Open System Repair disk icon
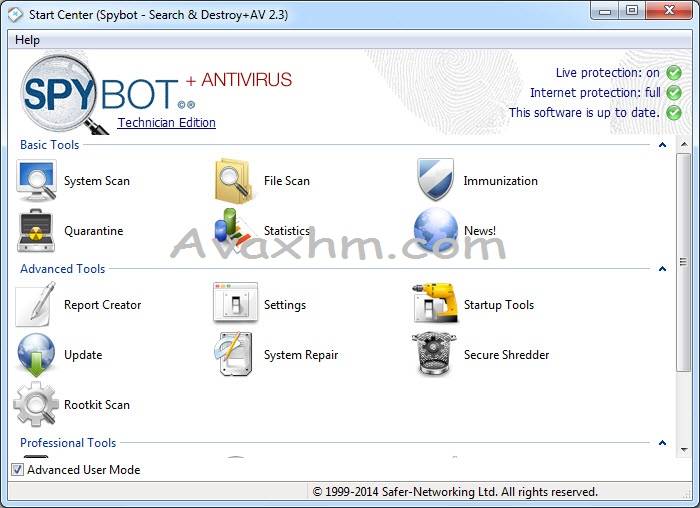Viewport: 700px width, 508px height. tap(233, 354)
